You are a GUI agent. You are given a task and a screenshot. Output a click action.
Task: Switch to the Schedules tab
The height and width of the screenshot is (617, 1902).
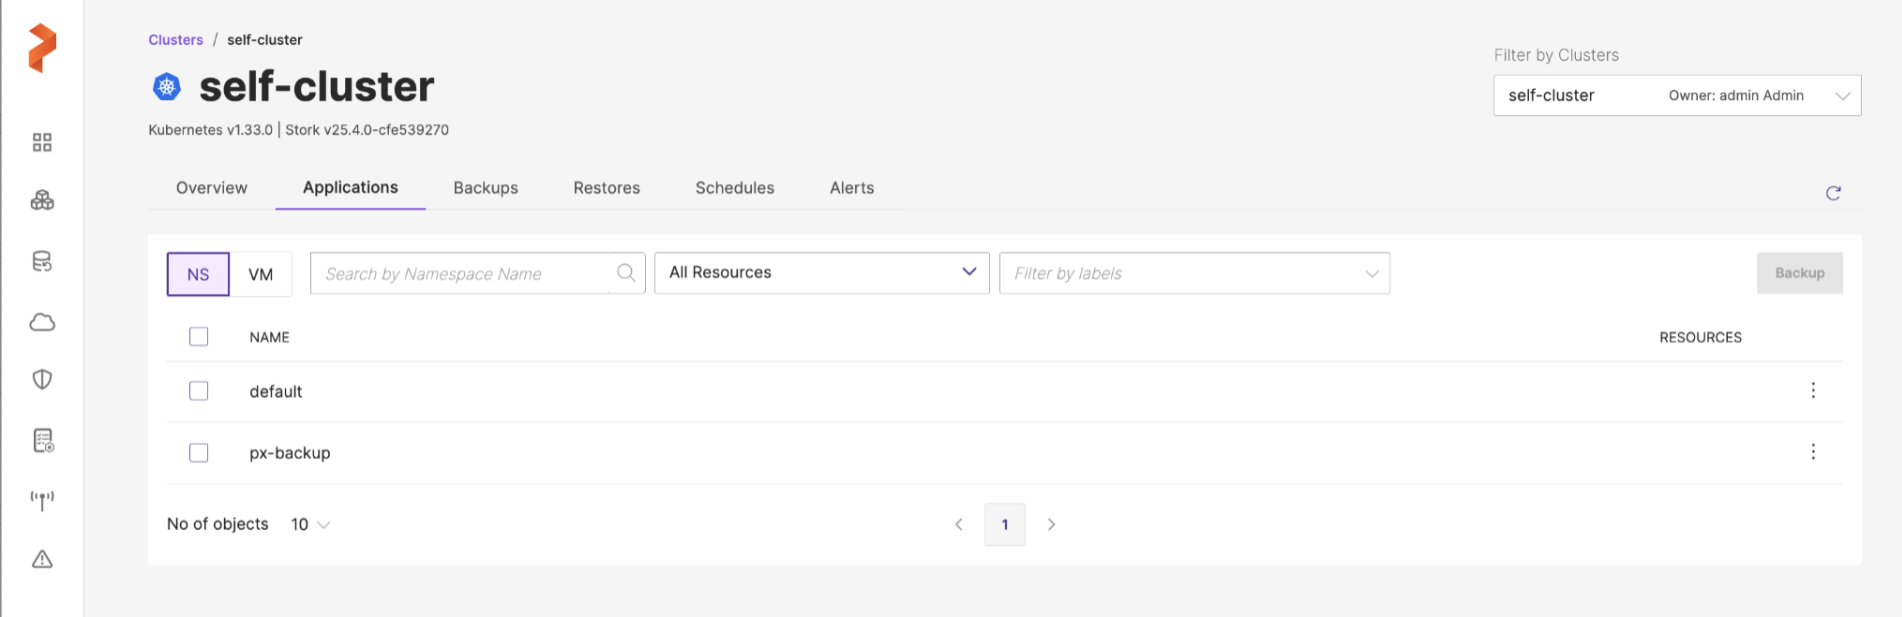pyautogui.click(x=734, y=188)
